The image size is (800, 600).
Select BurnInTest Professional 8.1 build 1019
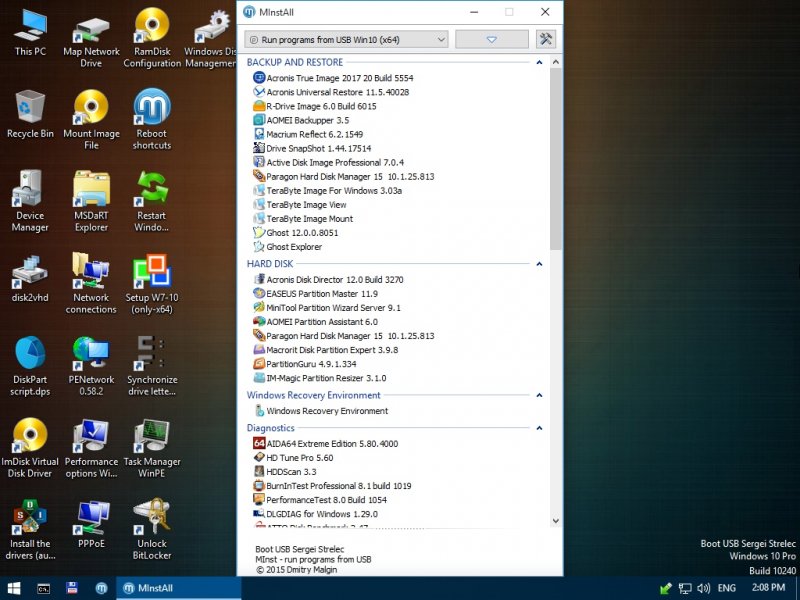[x=332, y=486]
